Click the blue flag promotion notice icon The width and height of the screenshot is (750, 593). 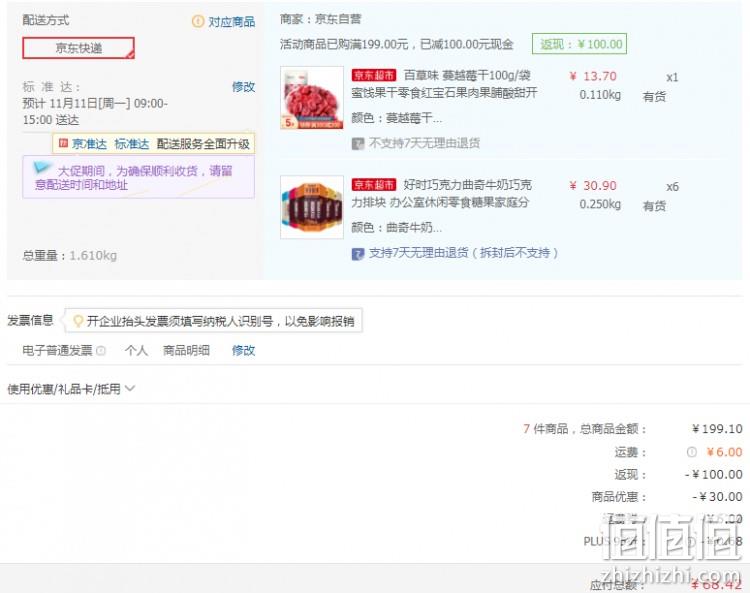pyautogui.click(x=42, y=167)
